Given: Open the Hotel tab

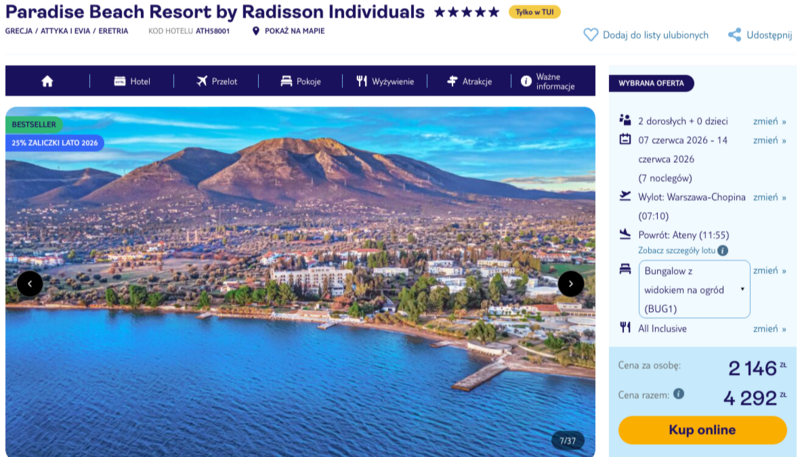Looking at the screenshot, I should [132, 81].
